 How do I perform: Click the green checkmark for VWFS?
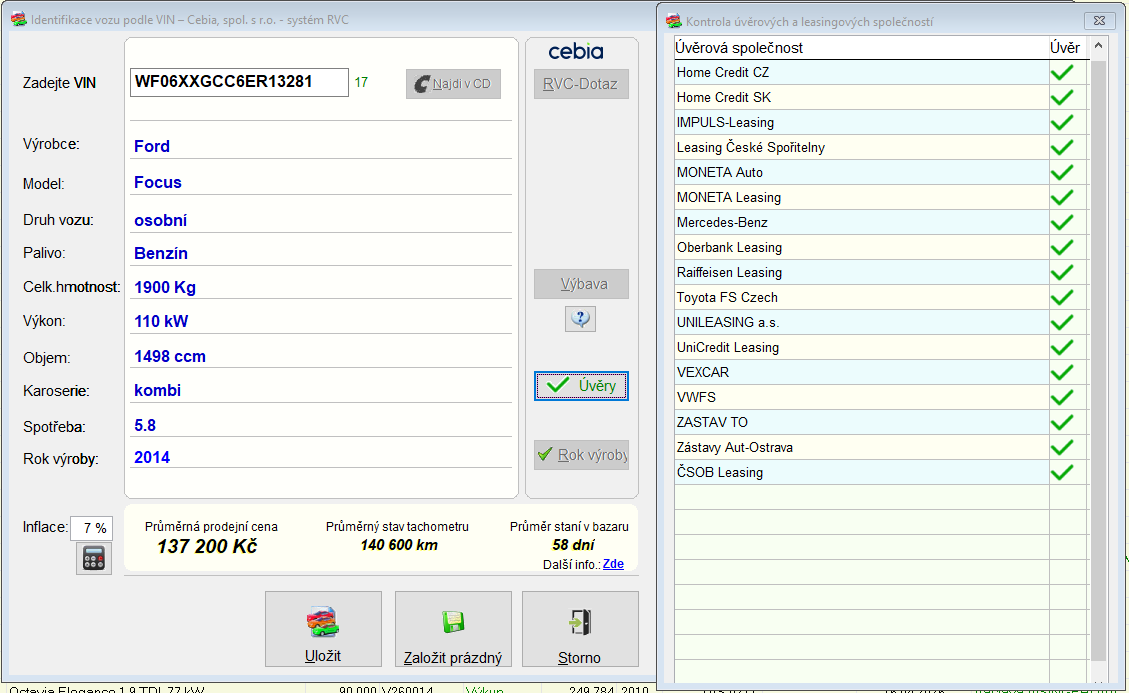tap(1062, 397)
